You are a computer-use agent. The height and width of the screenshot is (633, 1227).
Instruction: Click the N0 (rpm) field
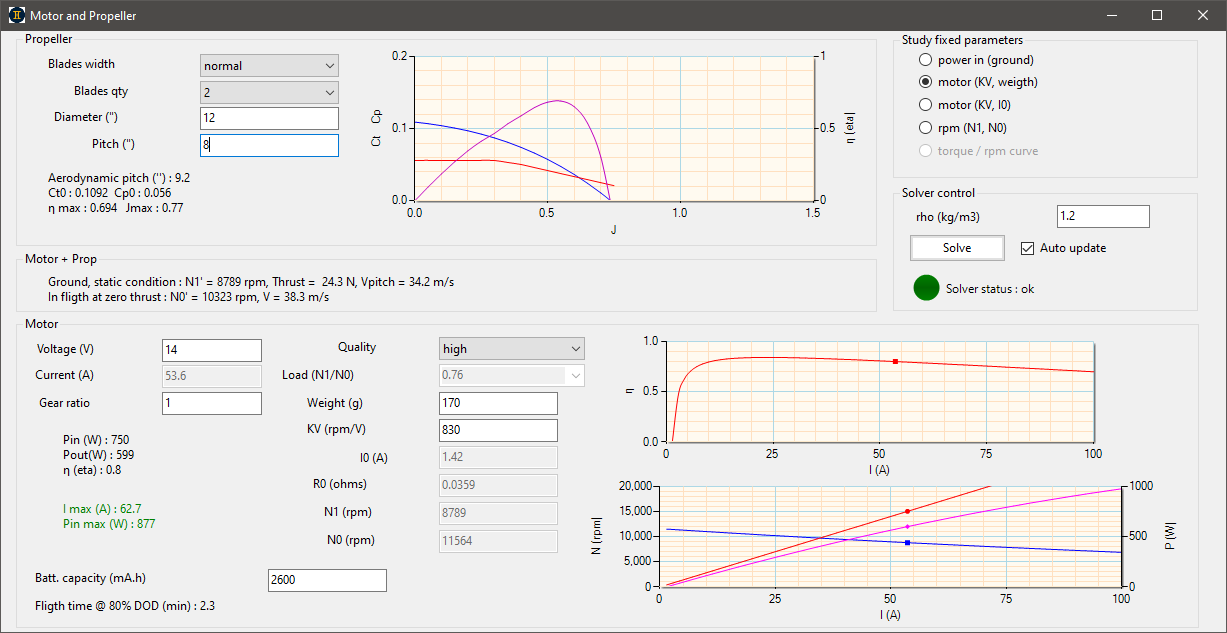tap(498, 541)
